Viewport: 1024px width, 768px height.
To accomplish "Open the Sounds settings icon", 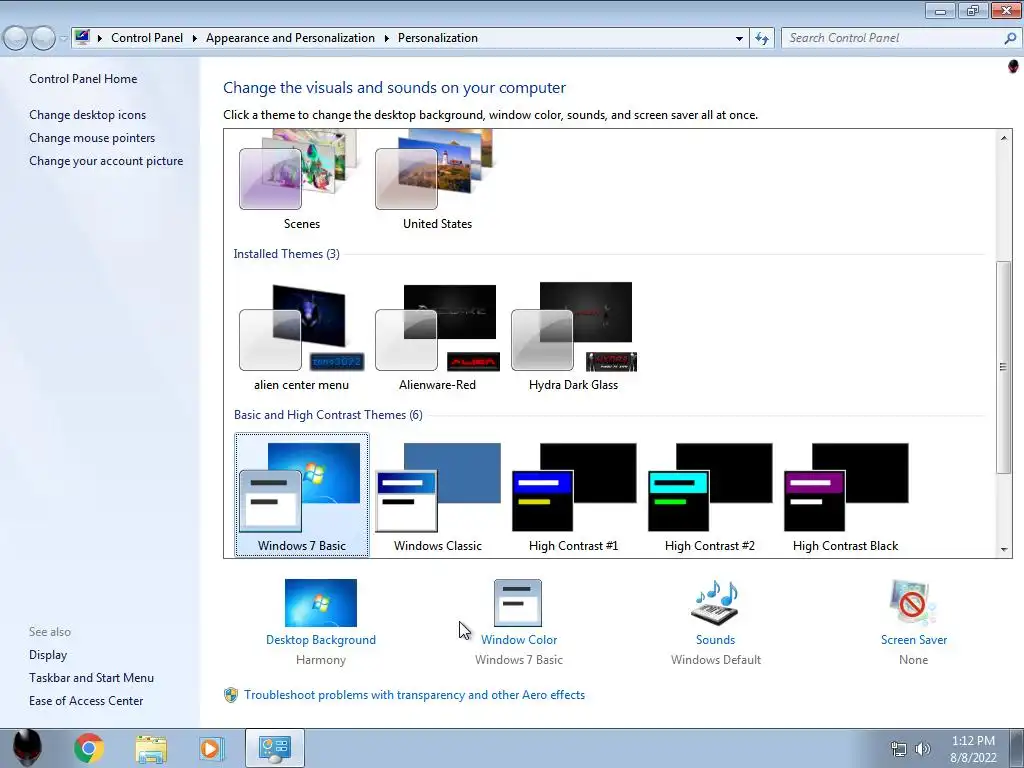I will tap(715, 603).
